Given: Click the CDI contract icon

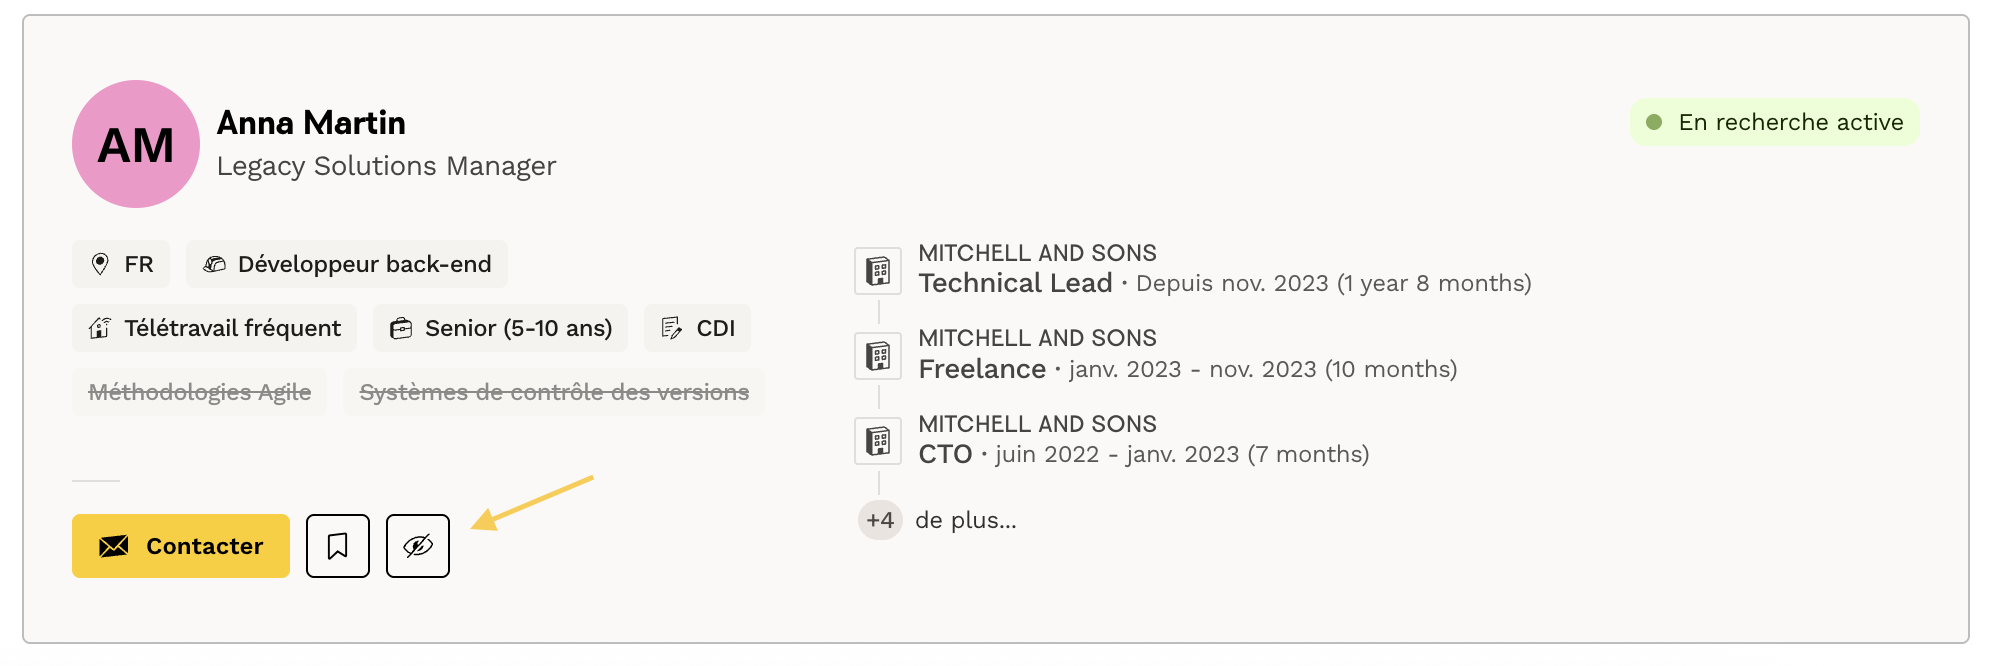Looking at the screenshot, I should pyautogui.click(x=672, y=328).
